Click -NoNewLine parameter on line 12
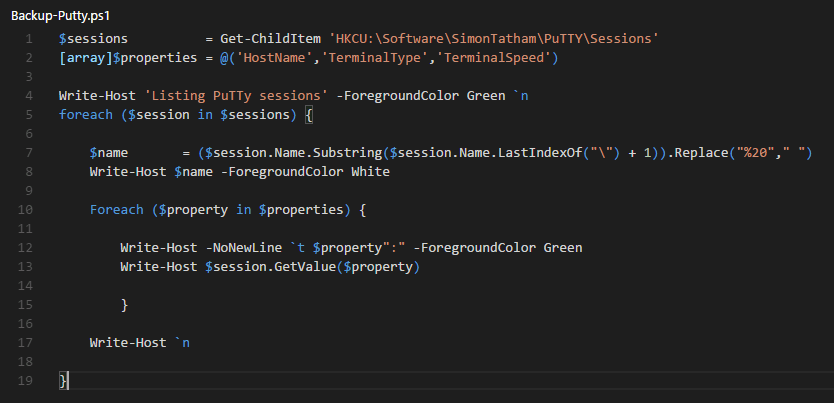 pos(243,248)
